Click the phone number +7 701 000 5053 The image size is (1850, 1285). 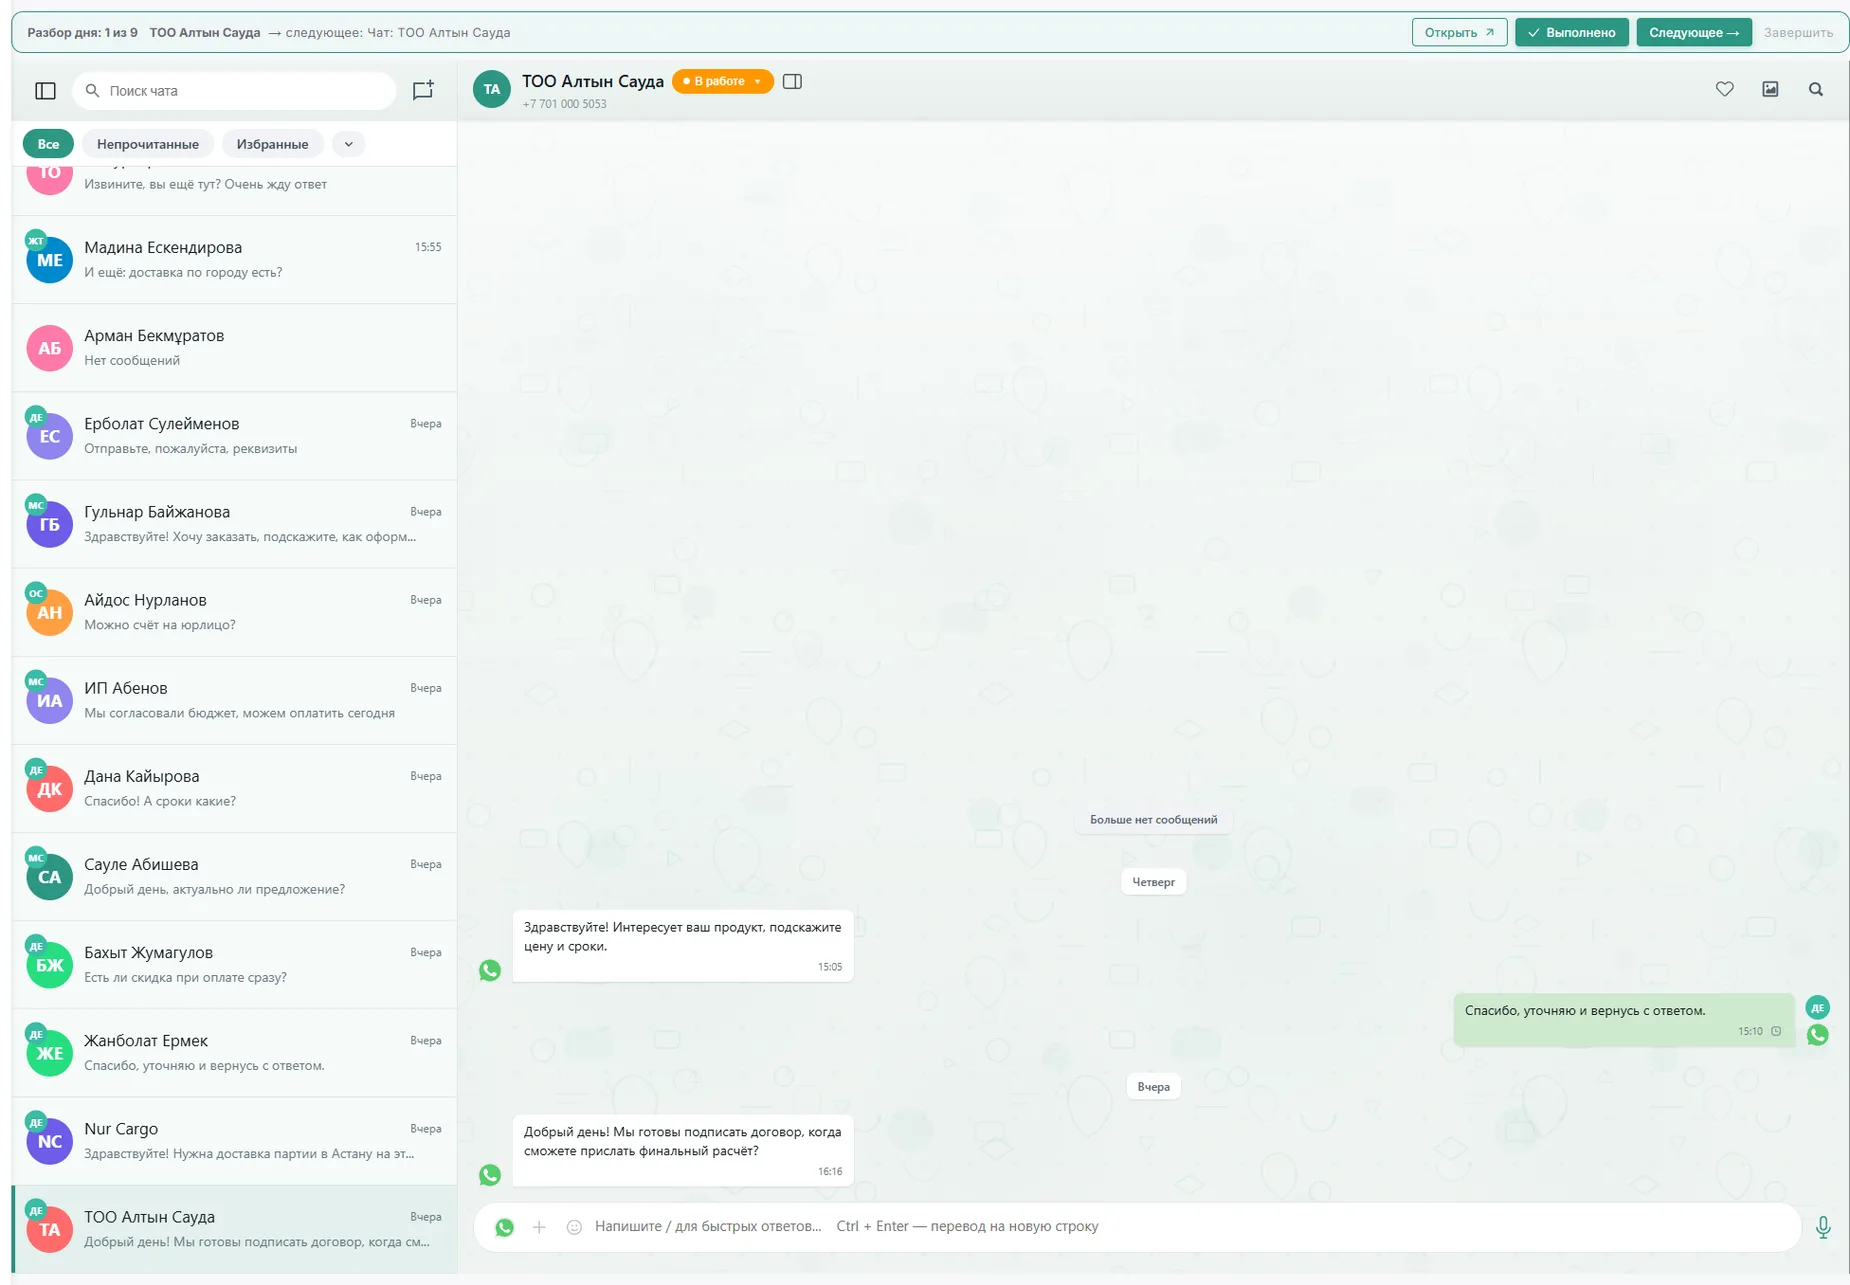pos(564,104)
